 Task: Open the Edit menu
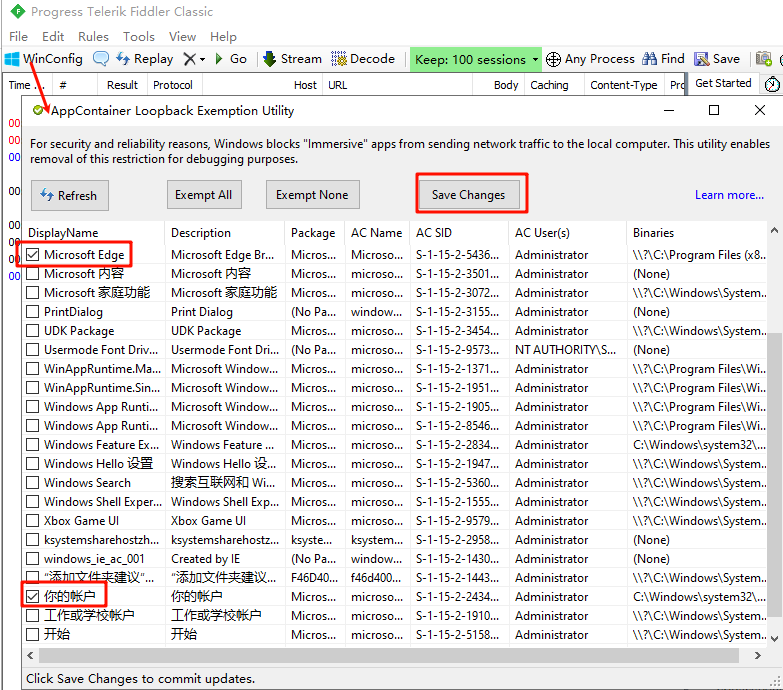53,36
